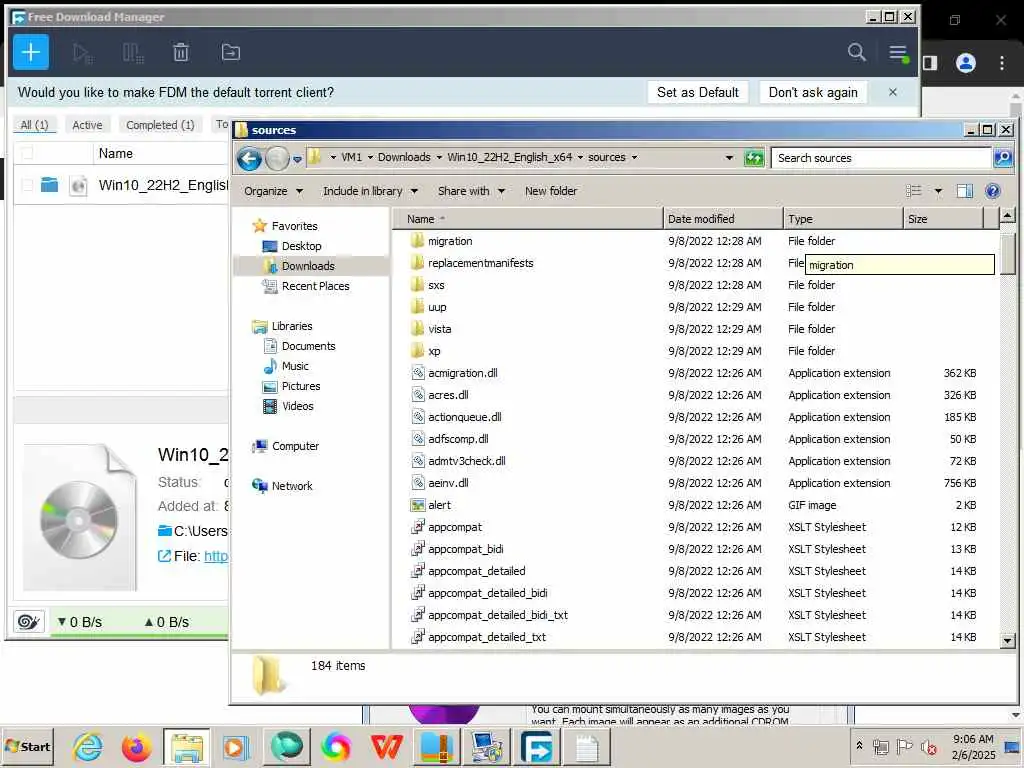Click the Explorer back arrow button
The height and width of the screenshot is (768, 1024).
[249, 158]
